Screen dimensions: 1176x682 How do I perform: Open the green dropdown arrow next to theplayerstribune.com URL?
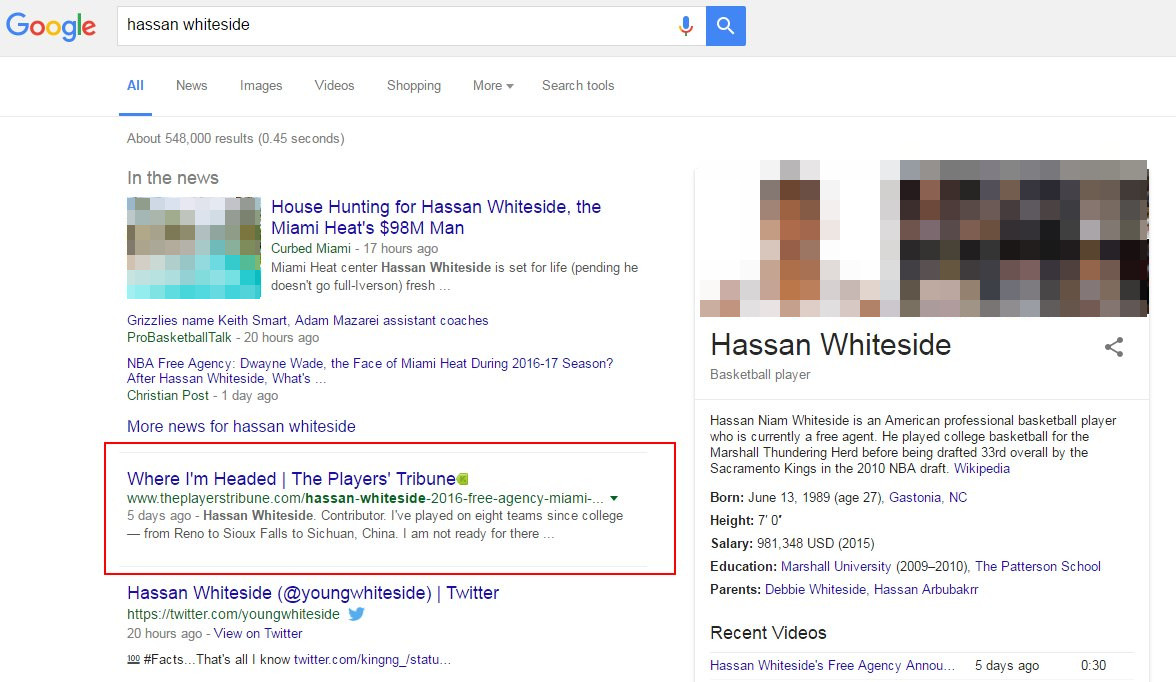point(613,497)
